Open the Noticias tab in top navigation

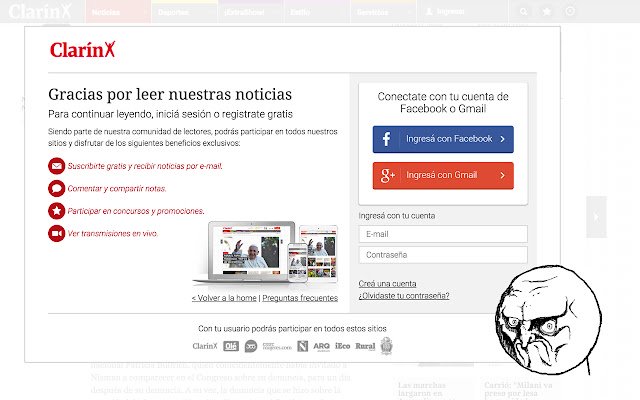(x=118, y=12)
